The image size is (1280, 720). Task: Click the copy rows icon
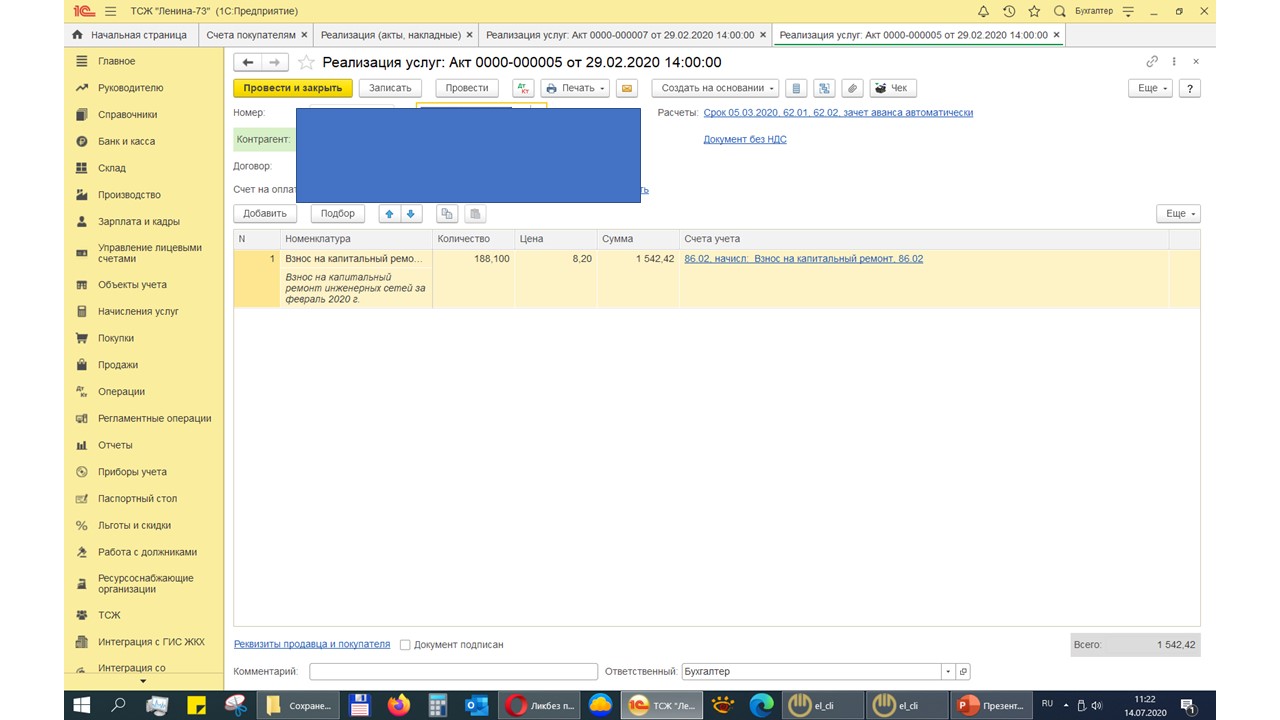(x=447, y=213)
